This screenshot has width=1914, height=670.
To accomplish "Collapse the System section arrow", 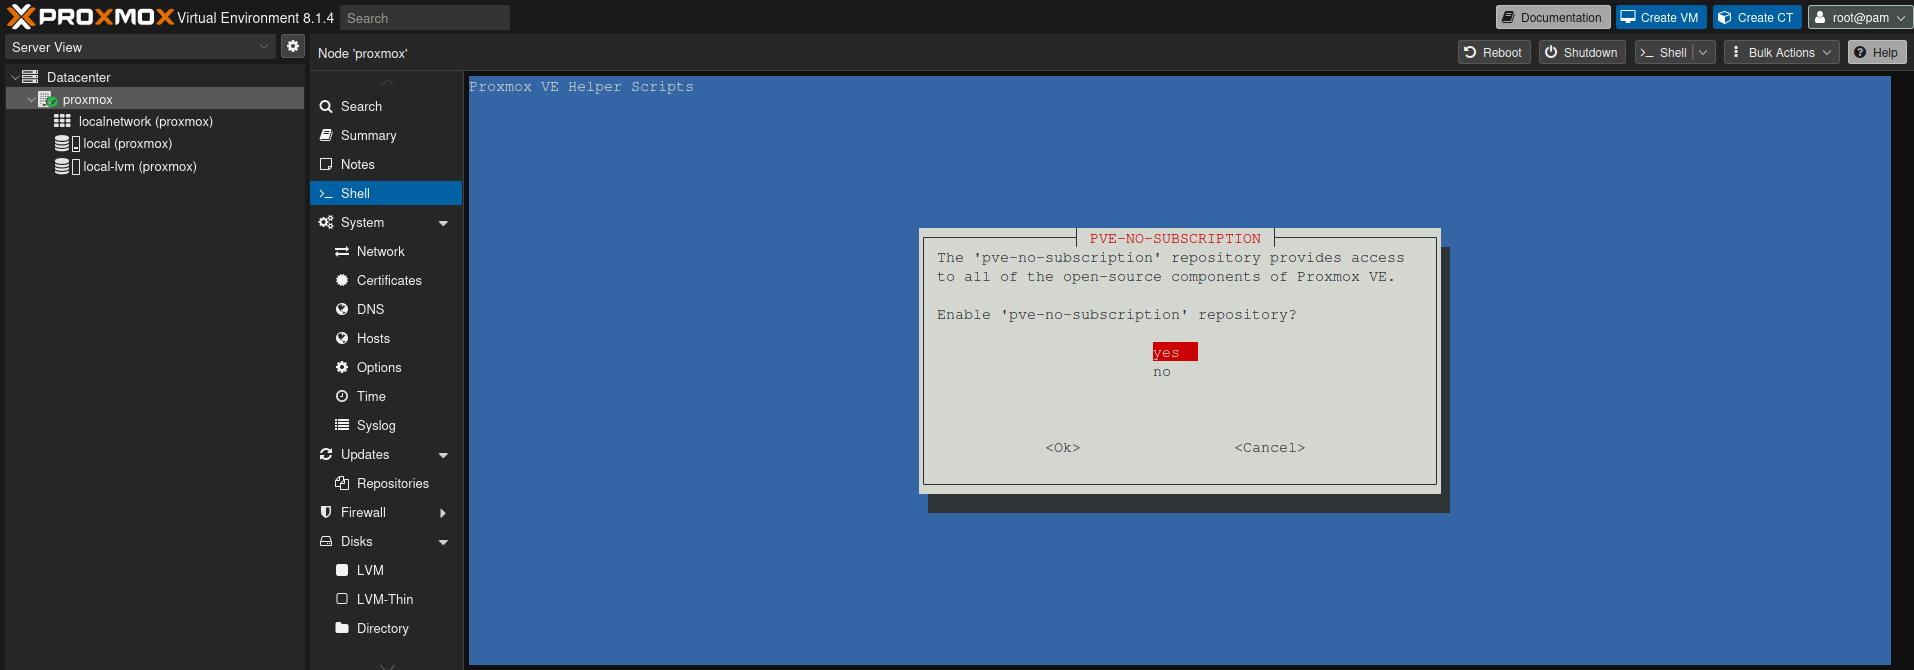I will (443, 223).
